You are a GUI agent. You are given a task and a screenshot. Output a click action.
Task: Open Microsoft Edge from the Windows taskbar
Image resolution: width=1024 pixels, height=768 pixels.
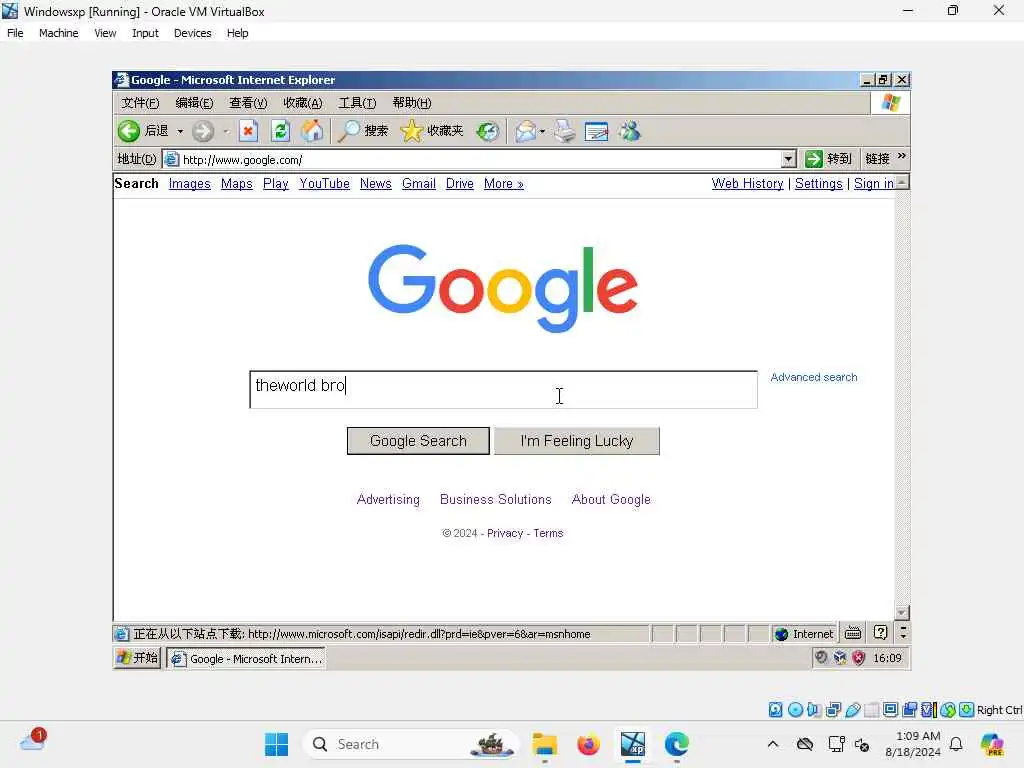tap(677, 744)
